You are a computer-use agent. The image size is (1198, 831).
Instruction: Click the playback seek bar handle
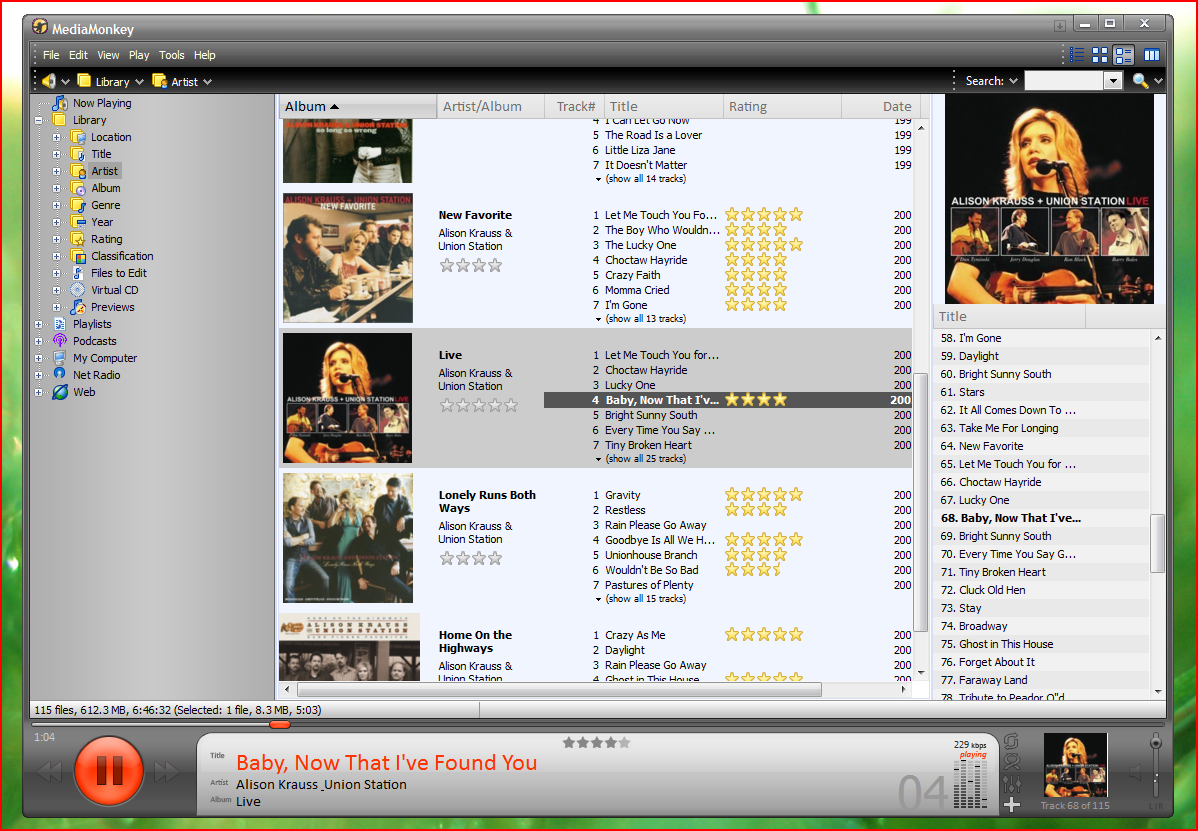(280, 724)
